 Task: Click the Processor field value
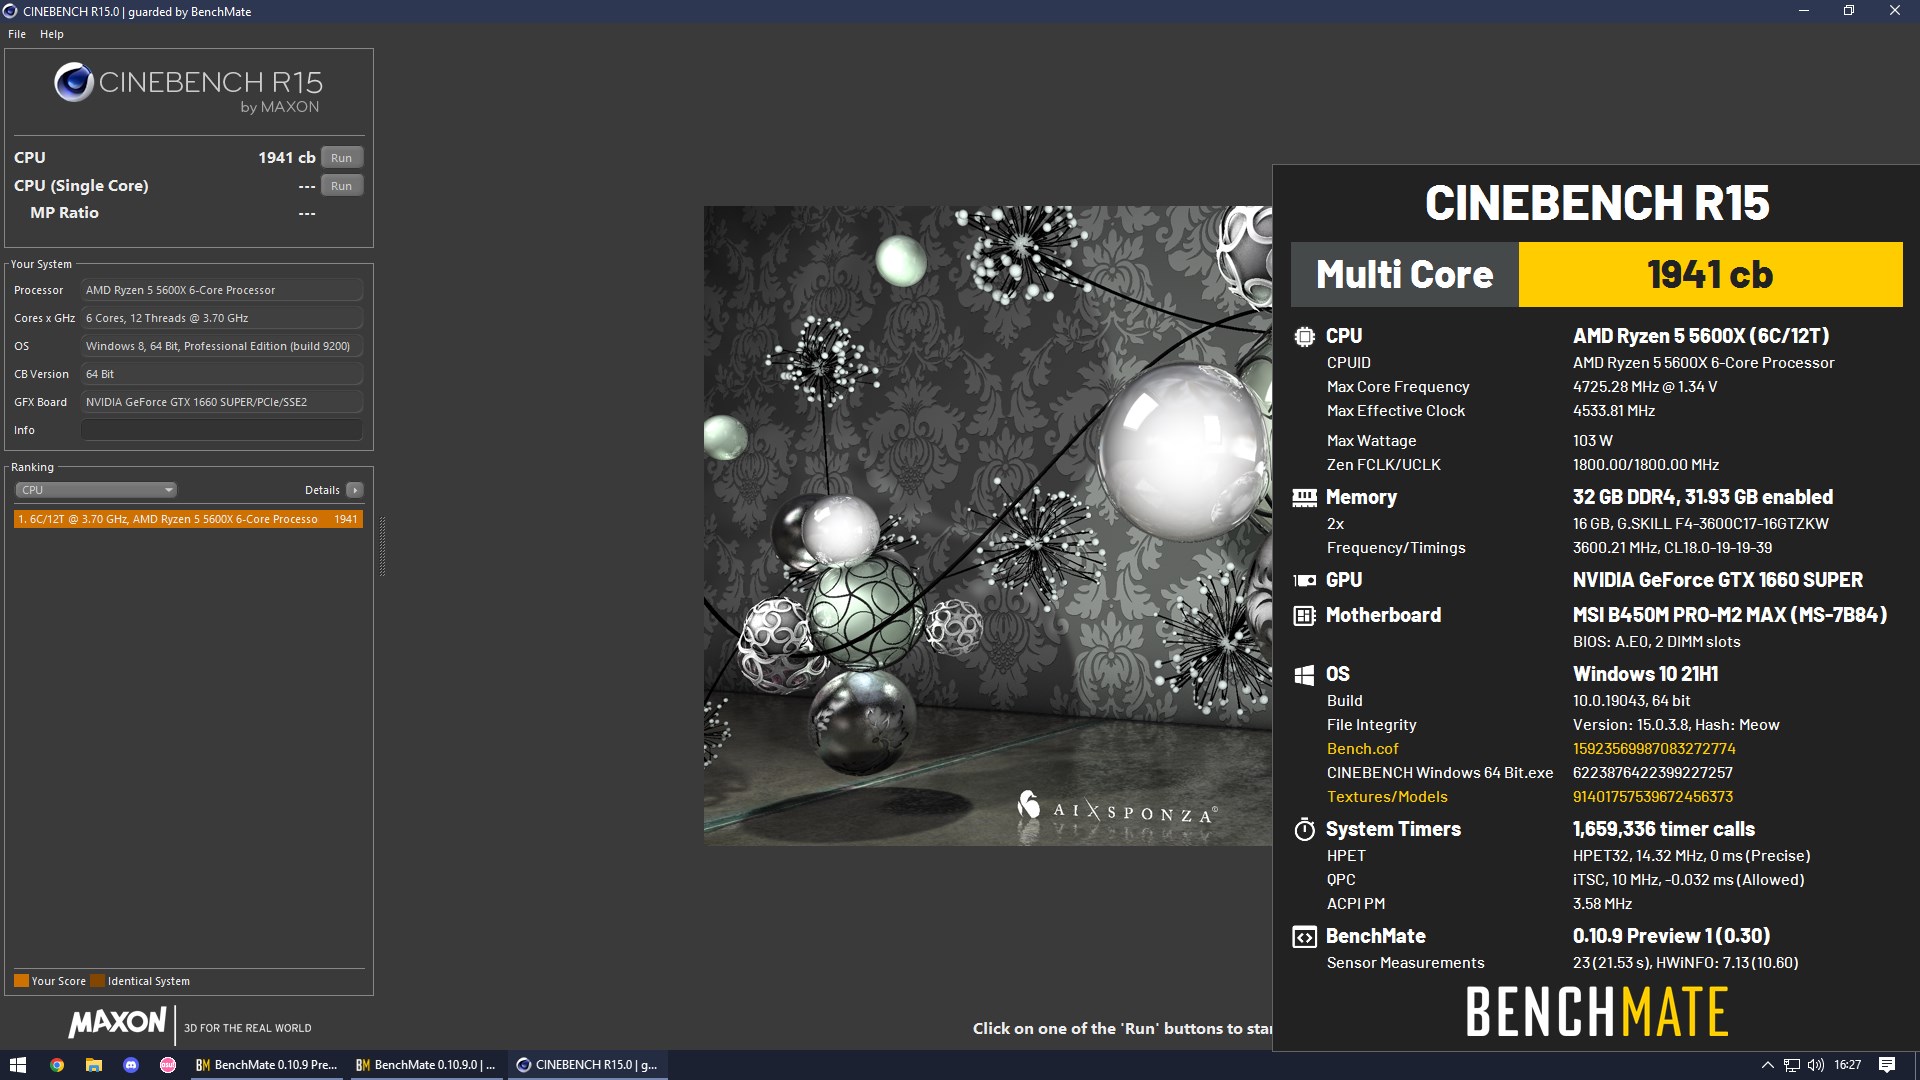point(222,290)
